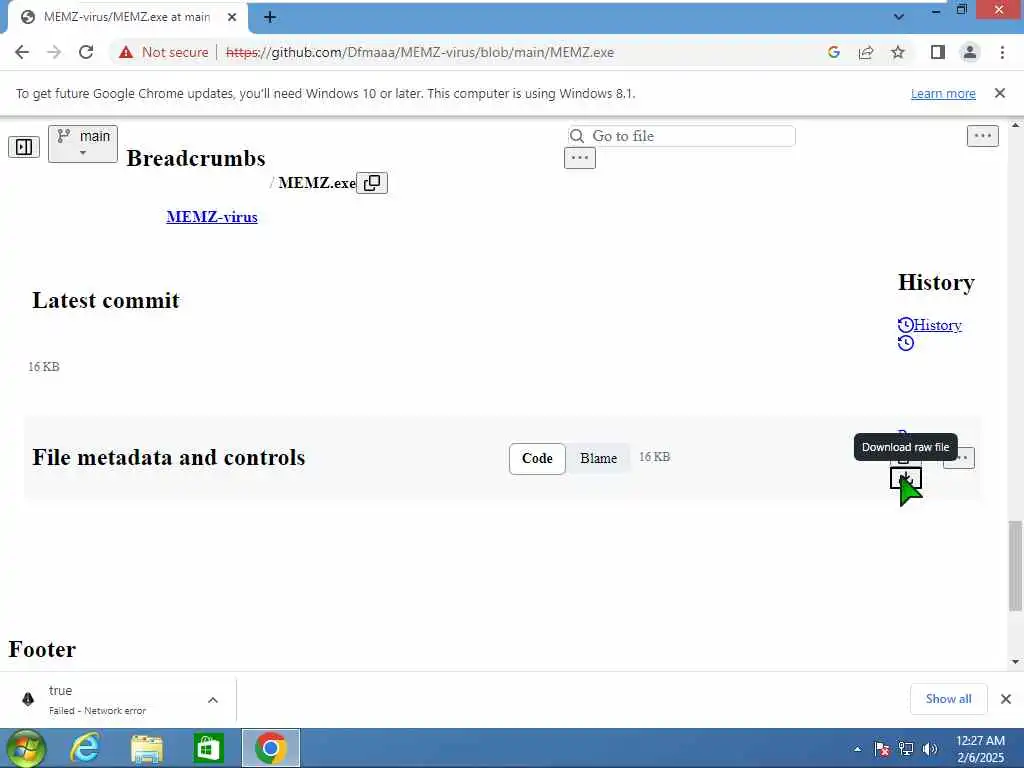Click the github.com URL in address bar
Screen dimensions: 1024x768
pos(419,52)
